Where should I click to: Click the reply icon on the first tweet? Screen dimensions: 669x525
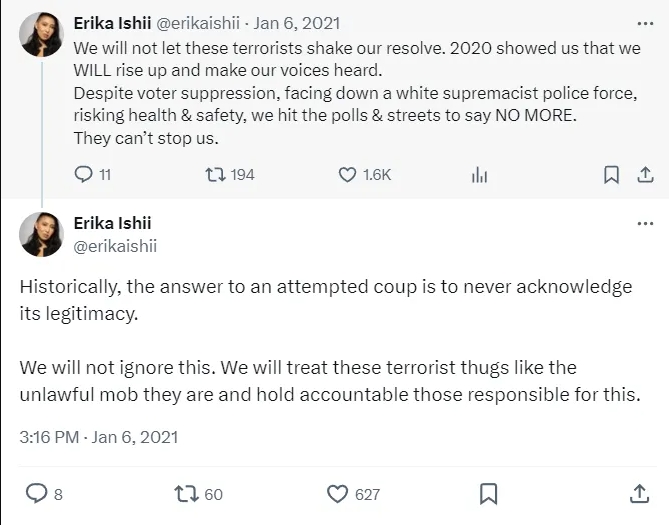(83, 174)
